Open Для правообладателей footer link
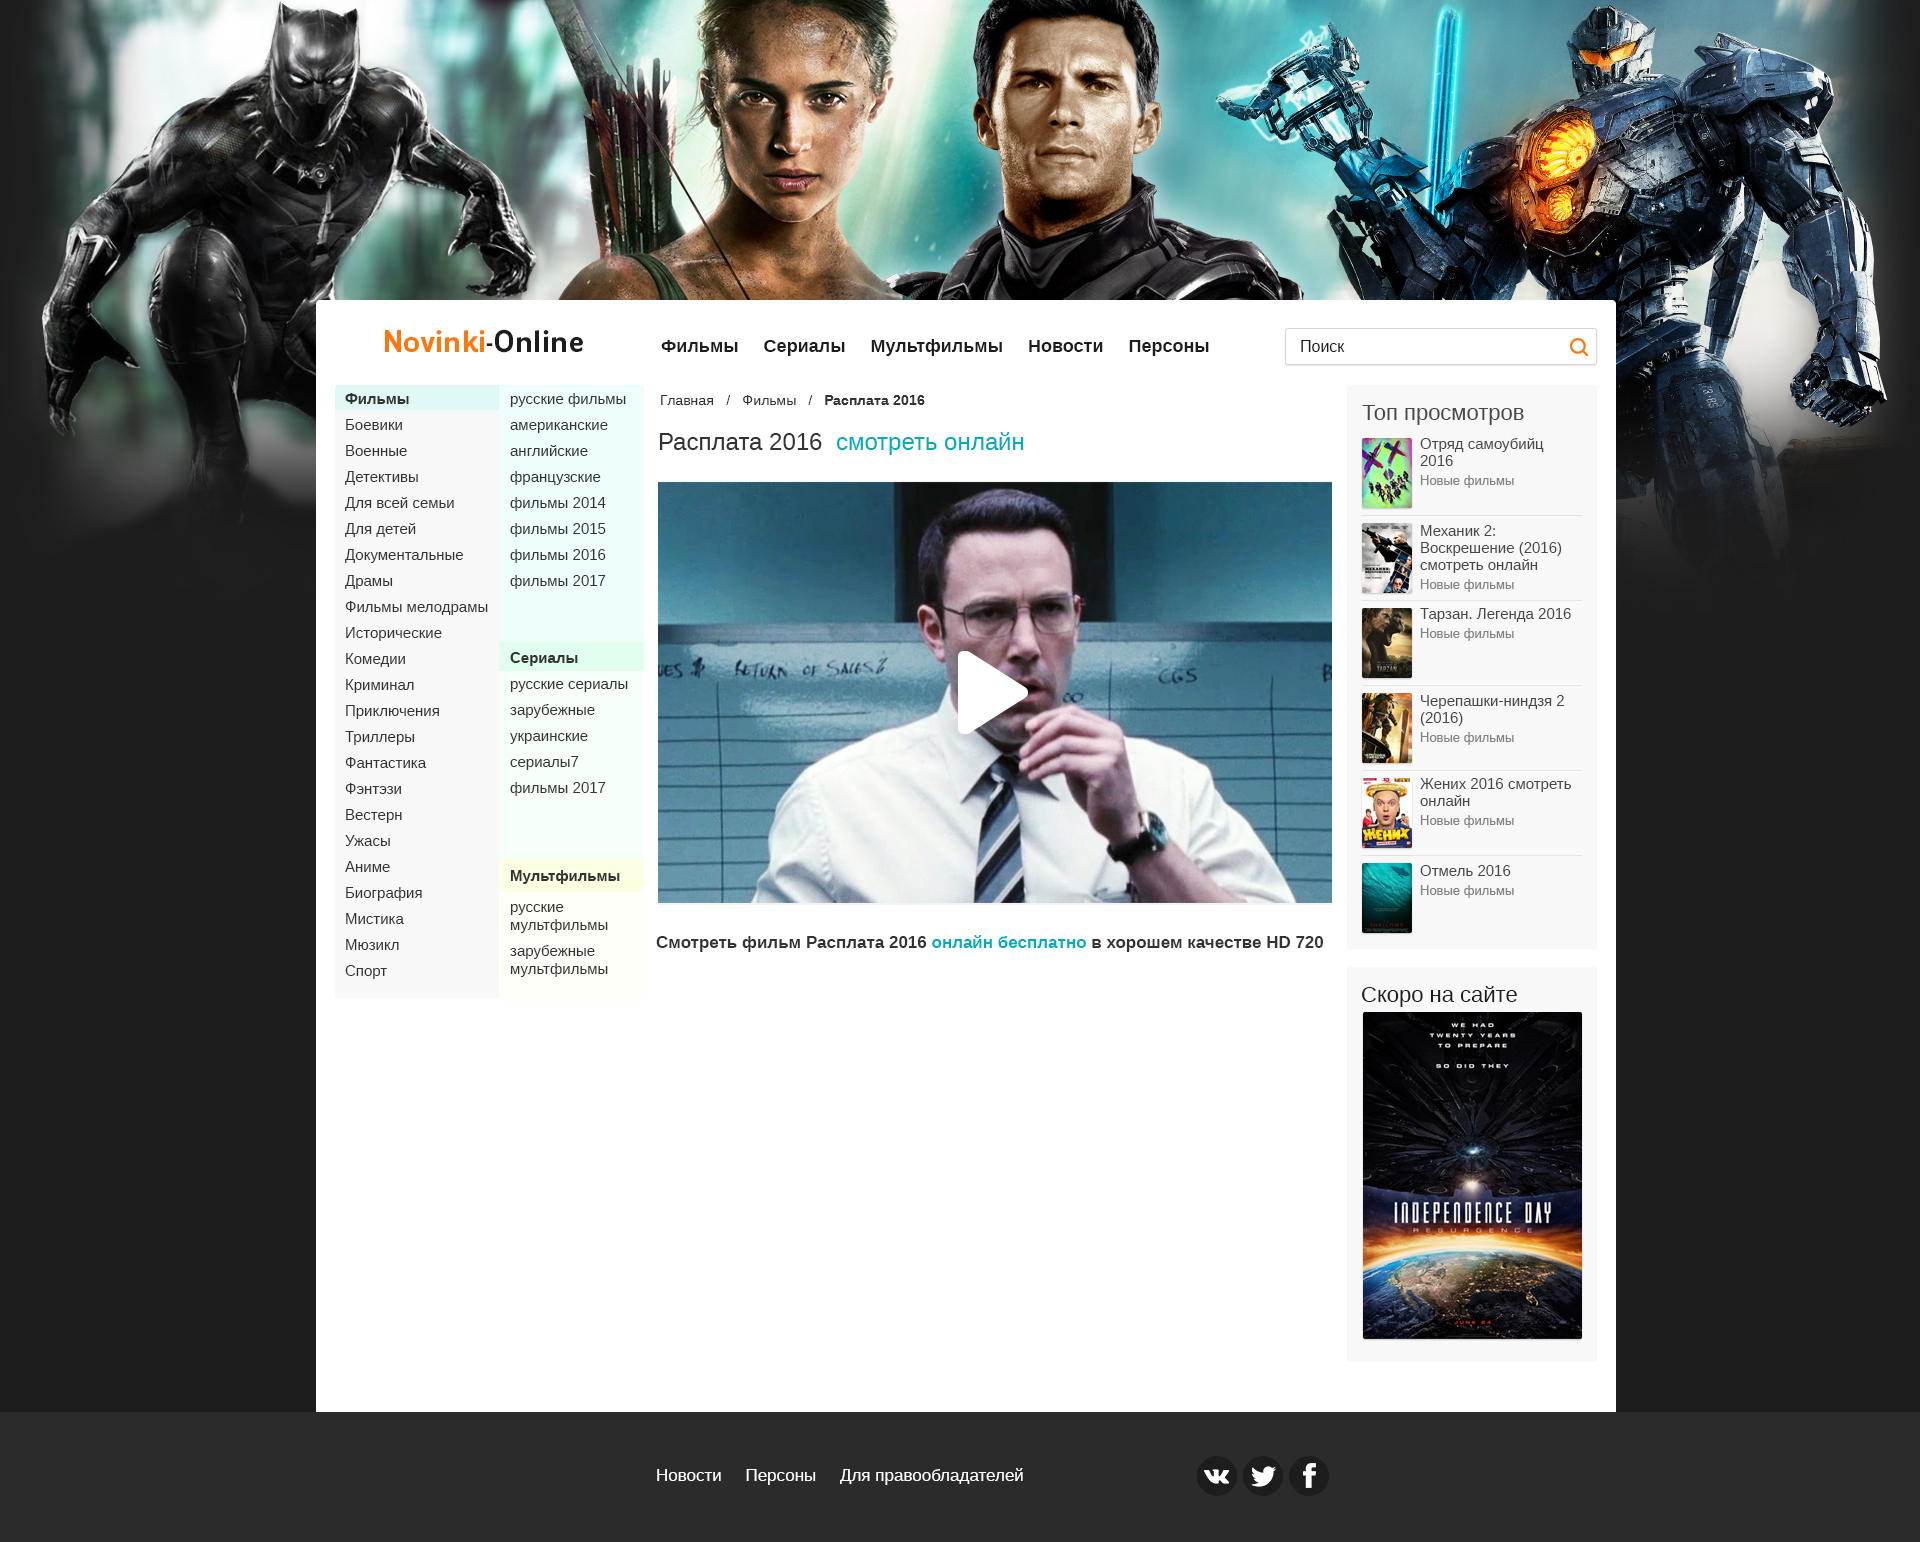 [x=931, y=1475]
